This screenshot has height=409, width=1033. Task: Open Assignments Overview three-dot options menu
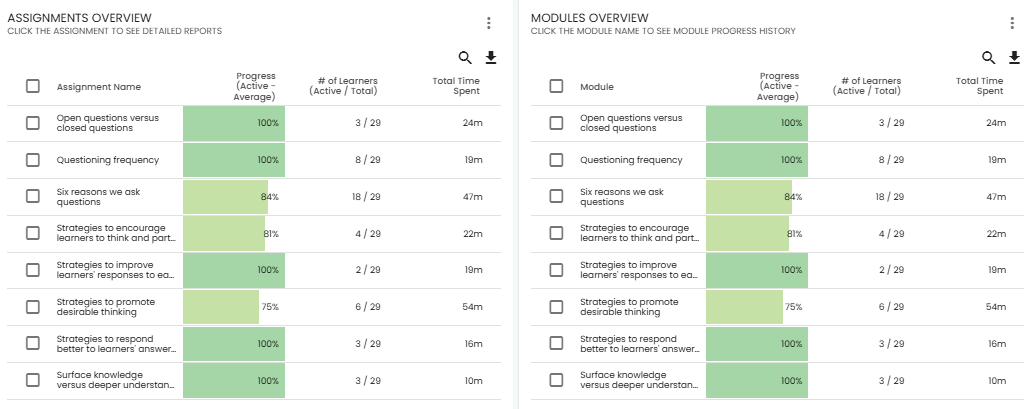pos(488,24)
